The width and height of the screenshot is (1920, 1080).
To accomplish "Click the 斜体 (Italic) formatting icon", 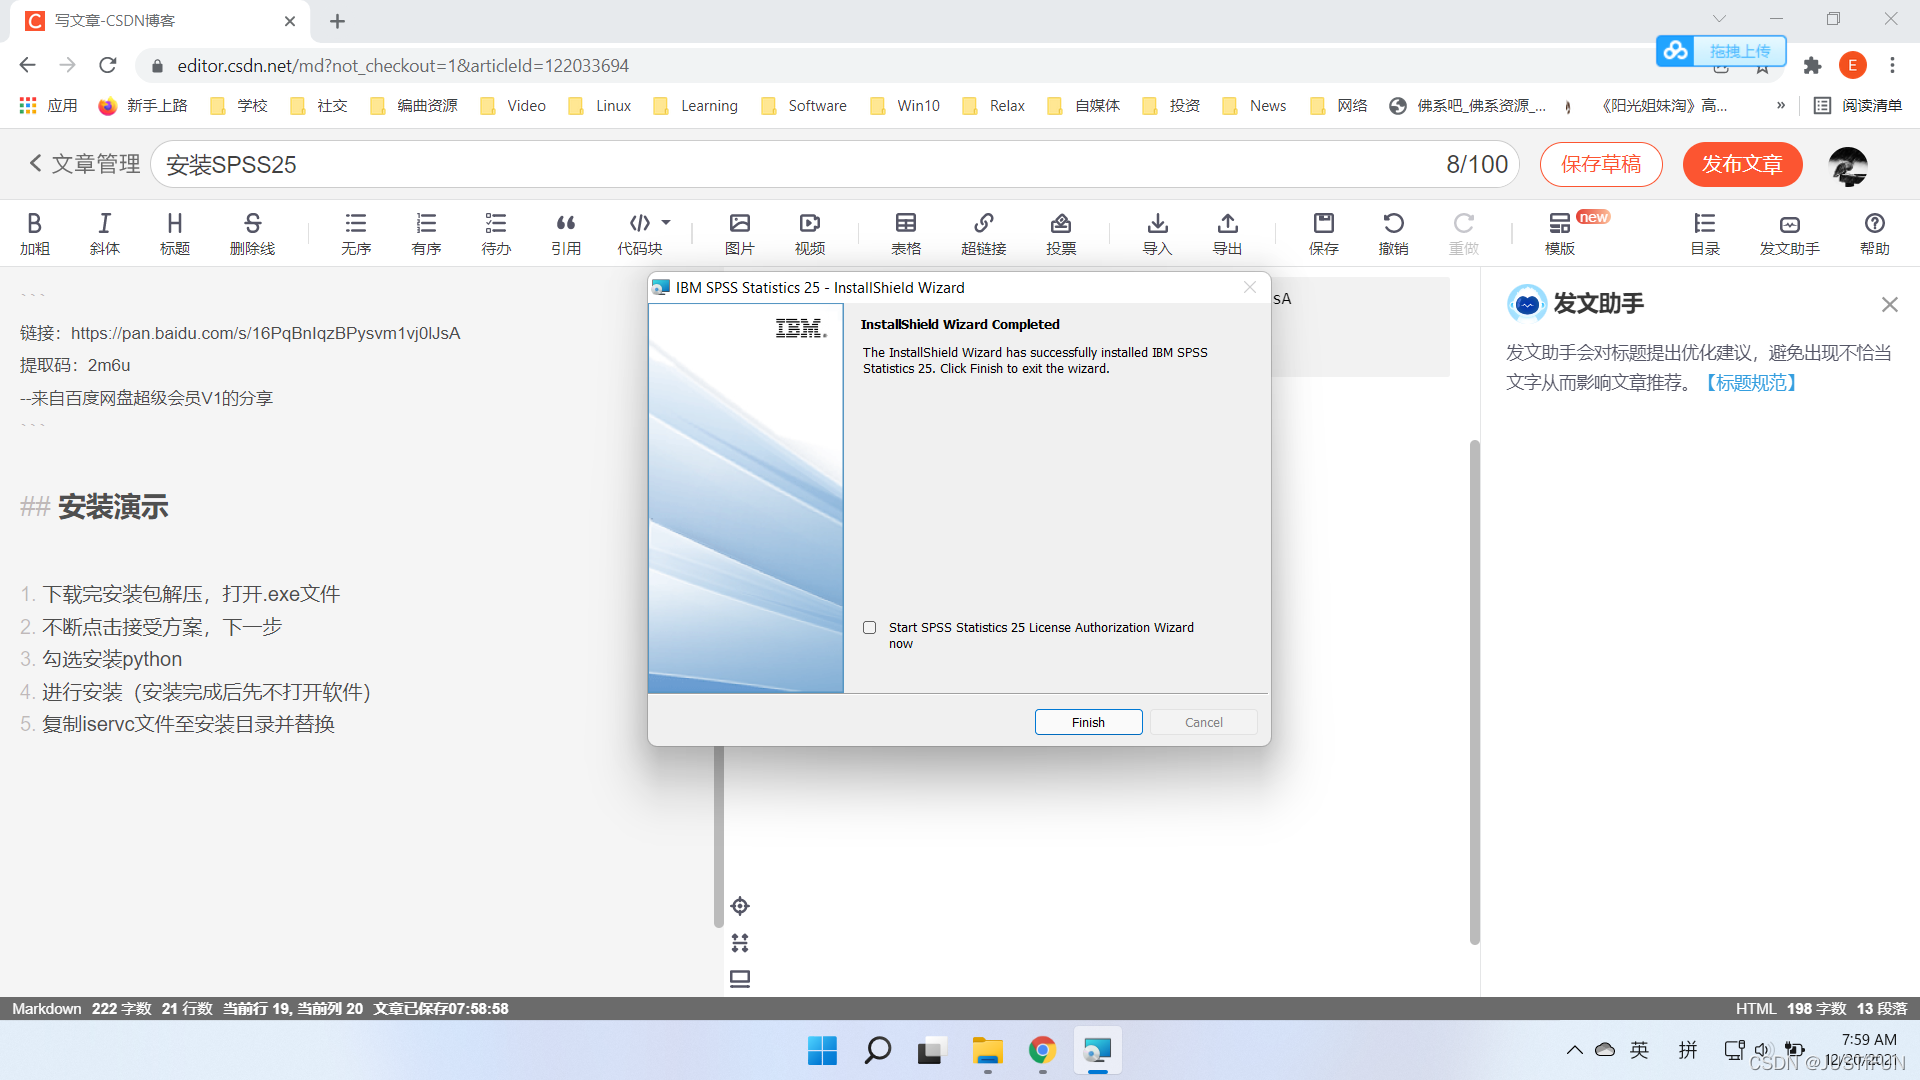I will pyautogui.click(x=105, y=233).
